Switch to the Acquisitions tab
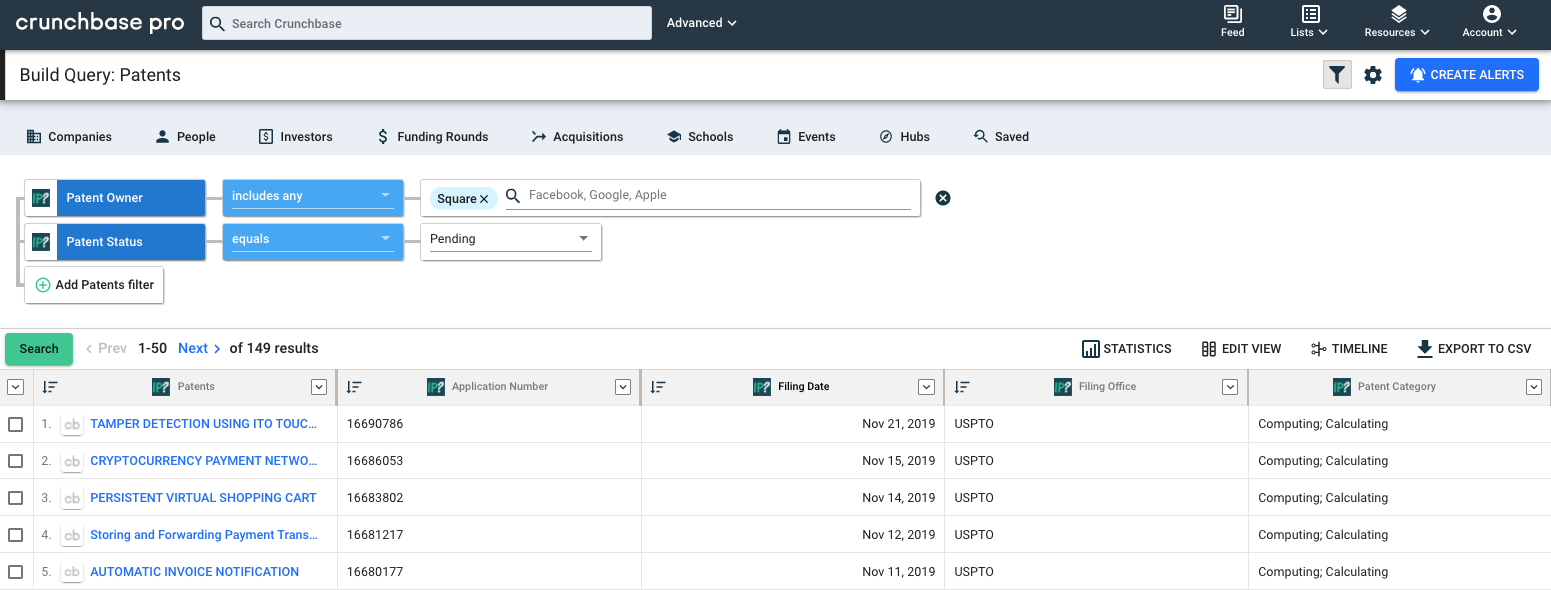The image size is (1551, 590). [x=577, y=137]
